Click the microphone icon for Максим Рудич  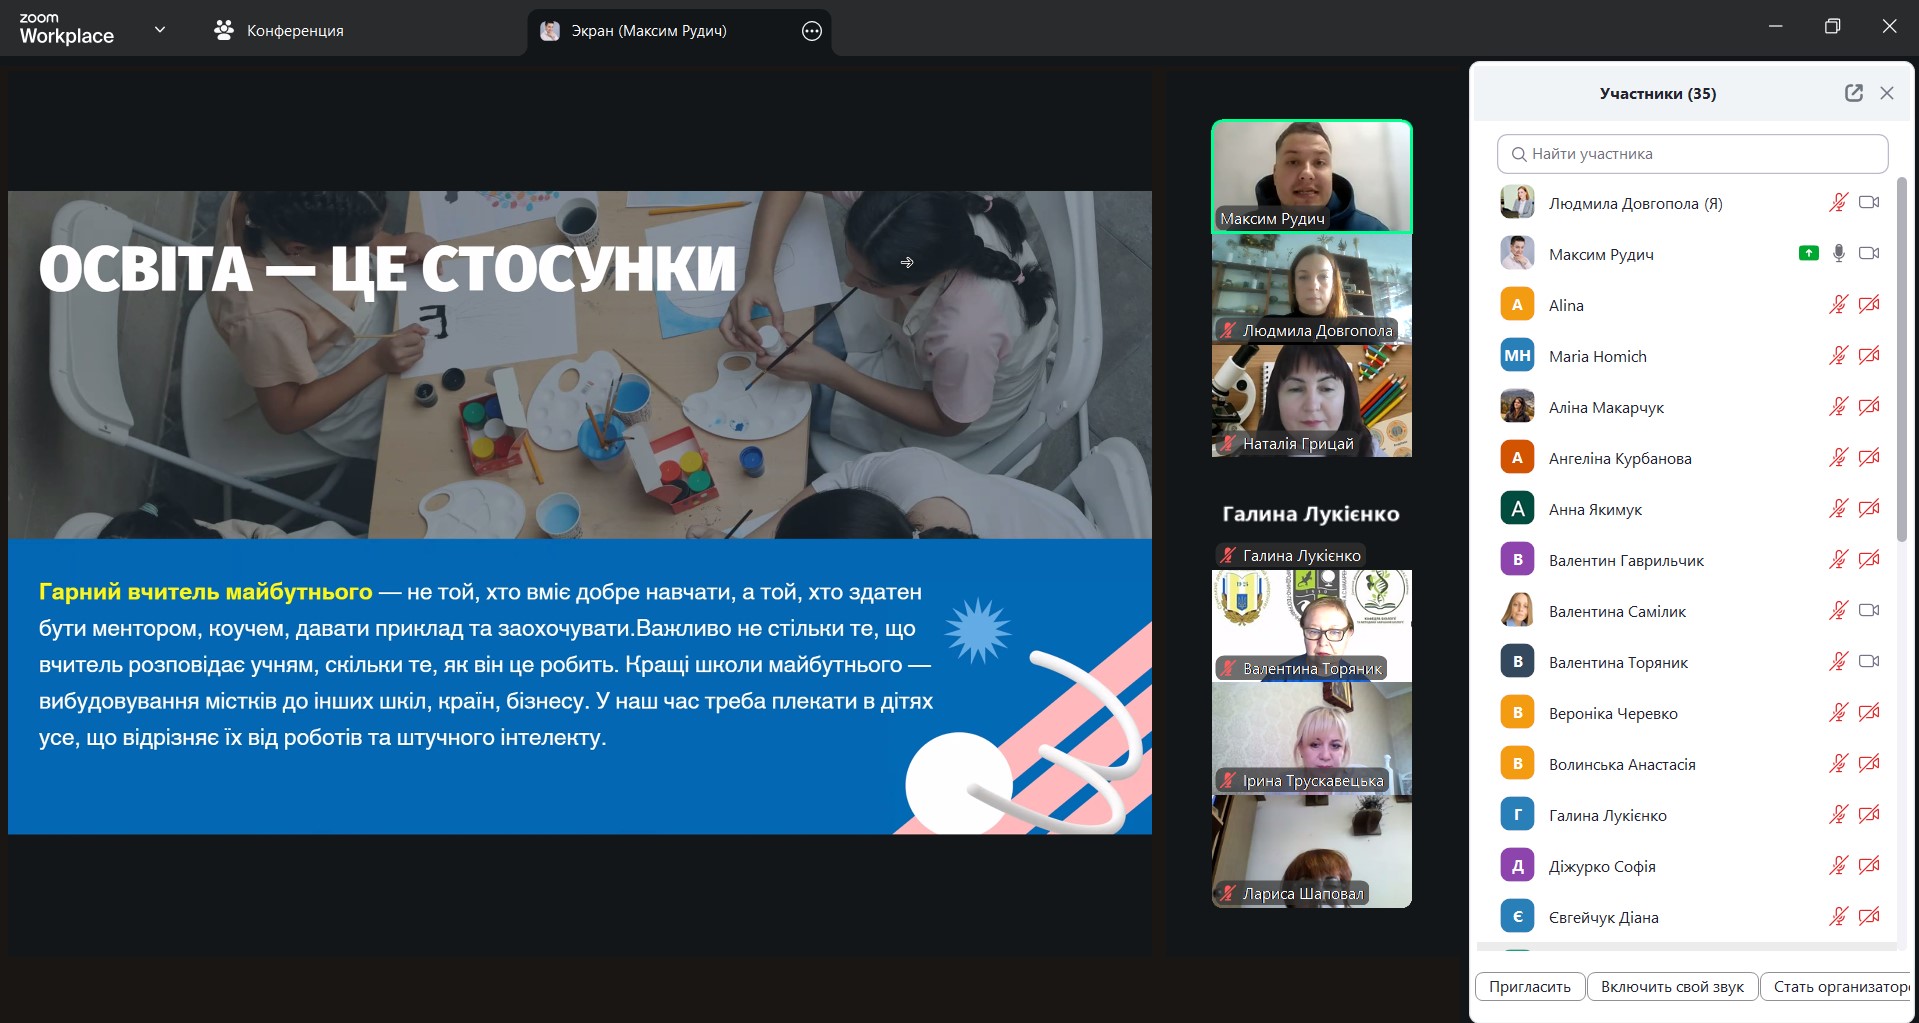[x=1838, y=253]
